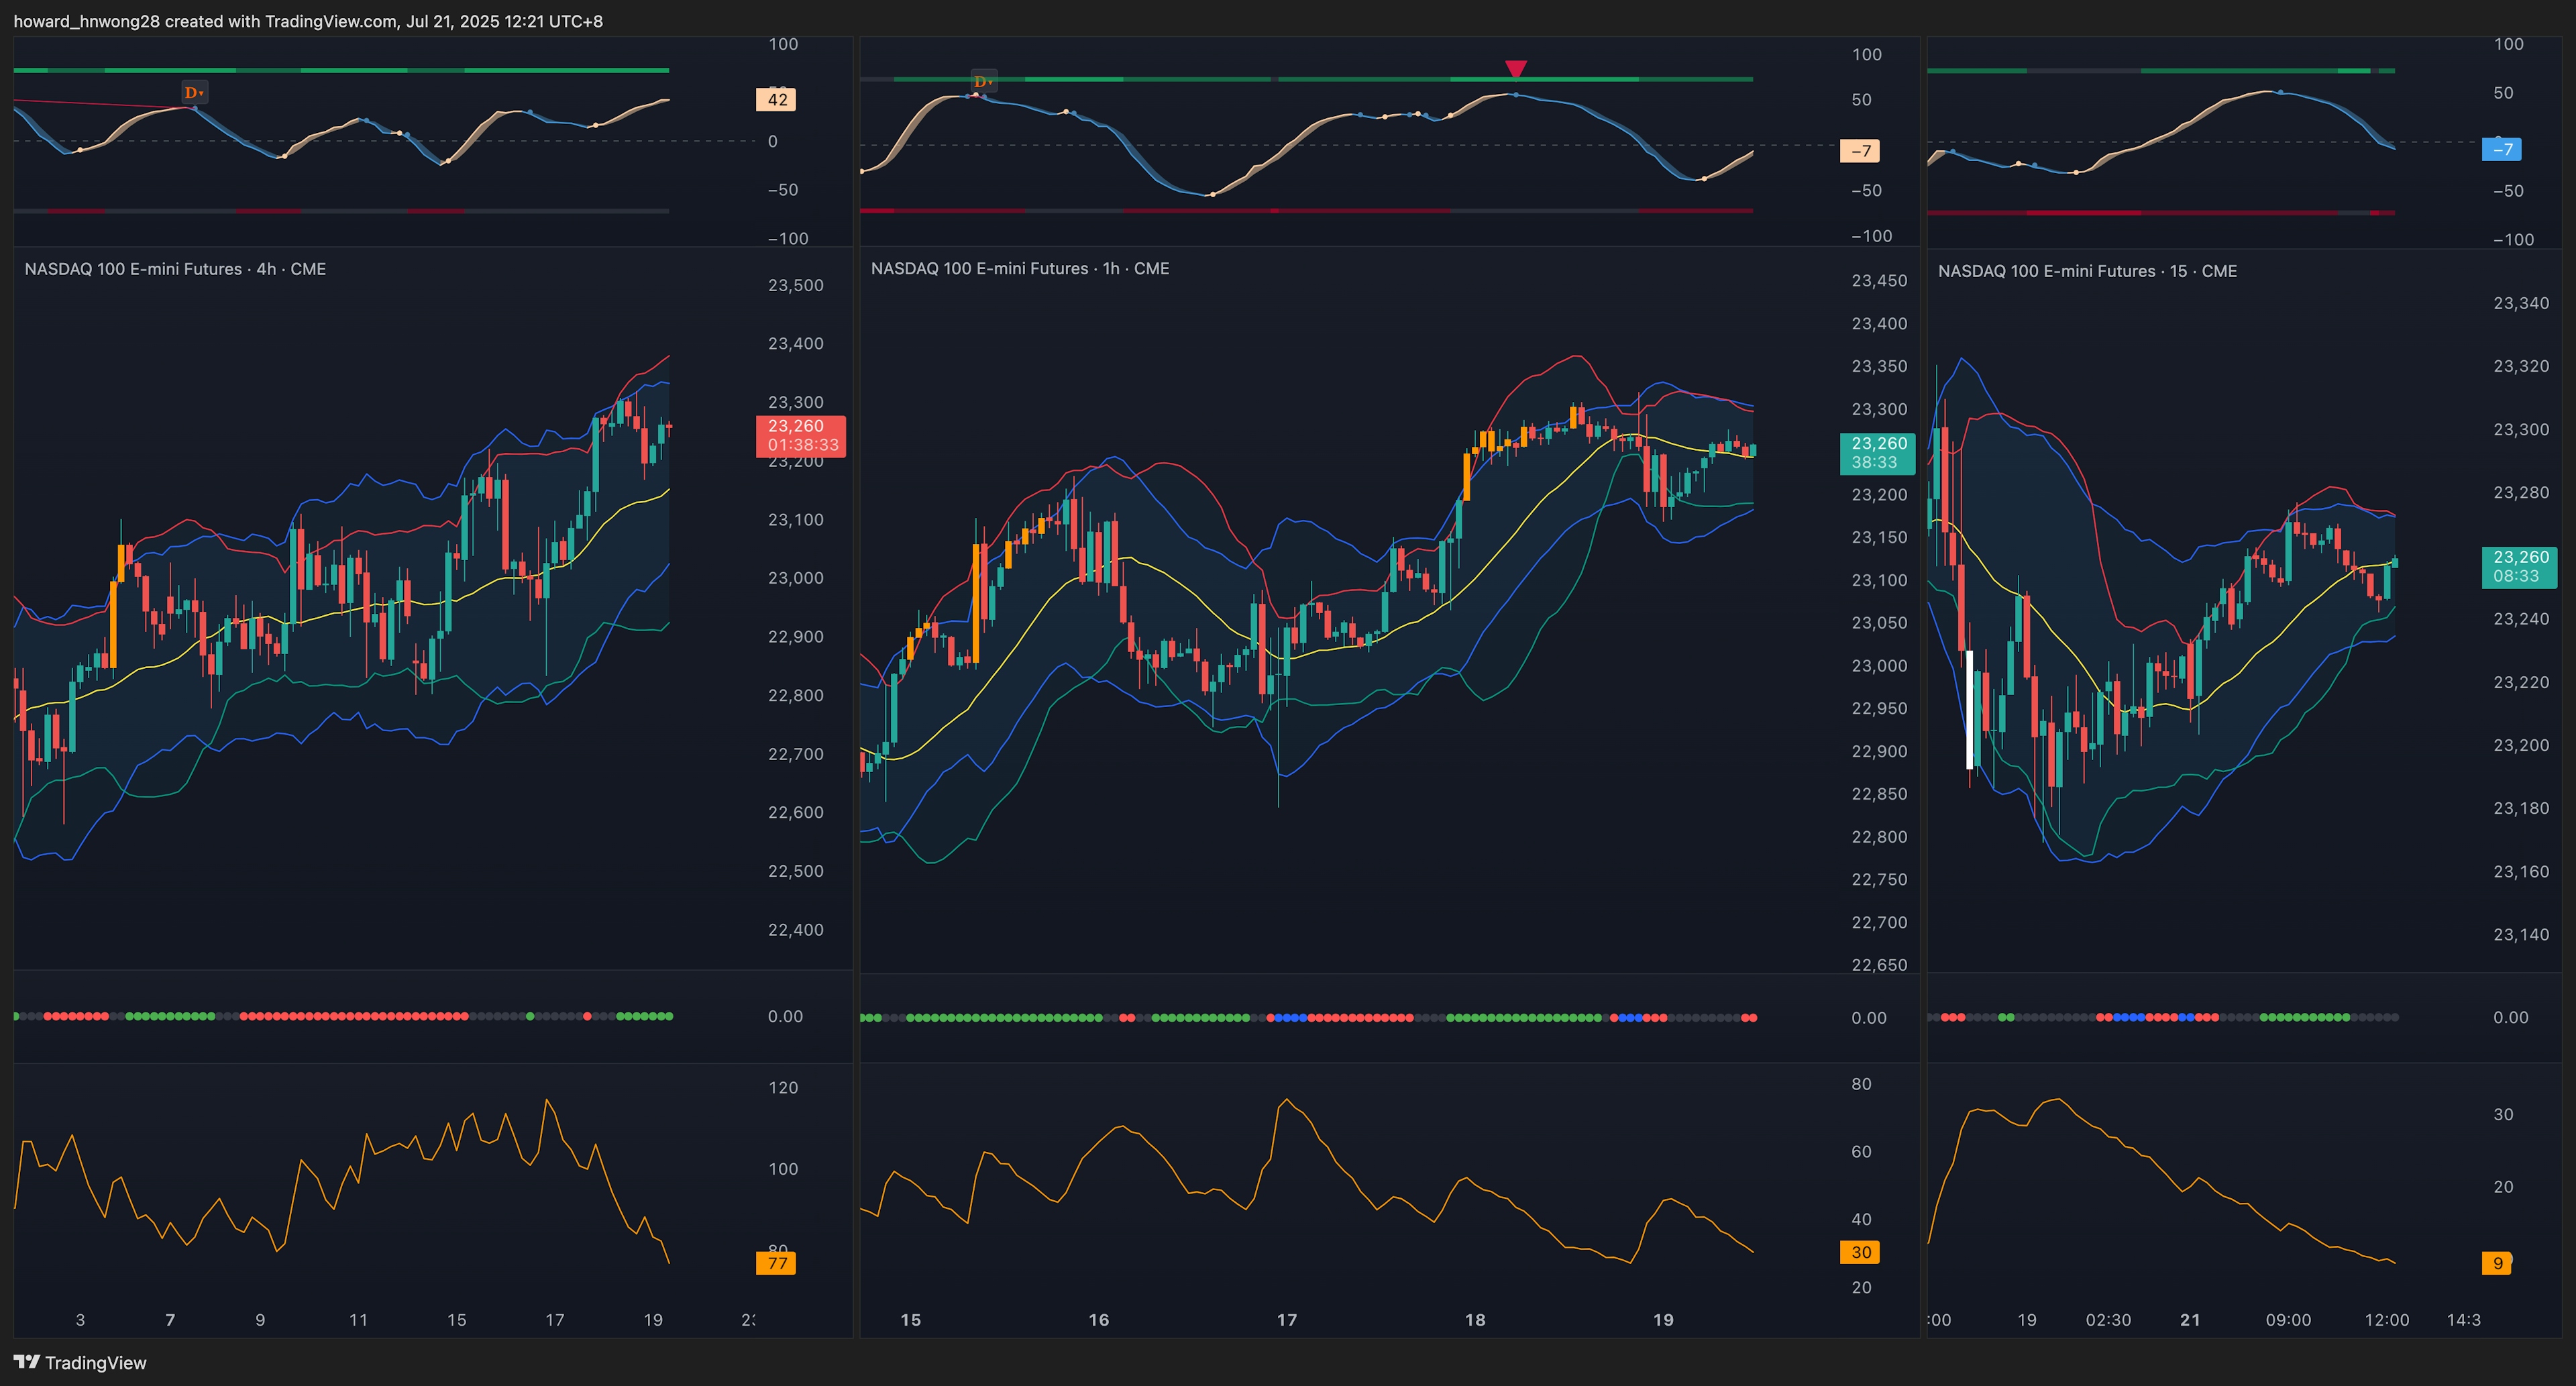Click the orange 77 value label
This screenshot has width=2576, height=1386.
pyautogui.click(x=776, y=1263)
